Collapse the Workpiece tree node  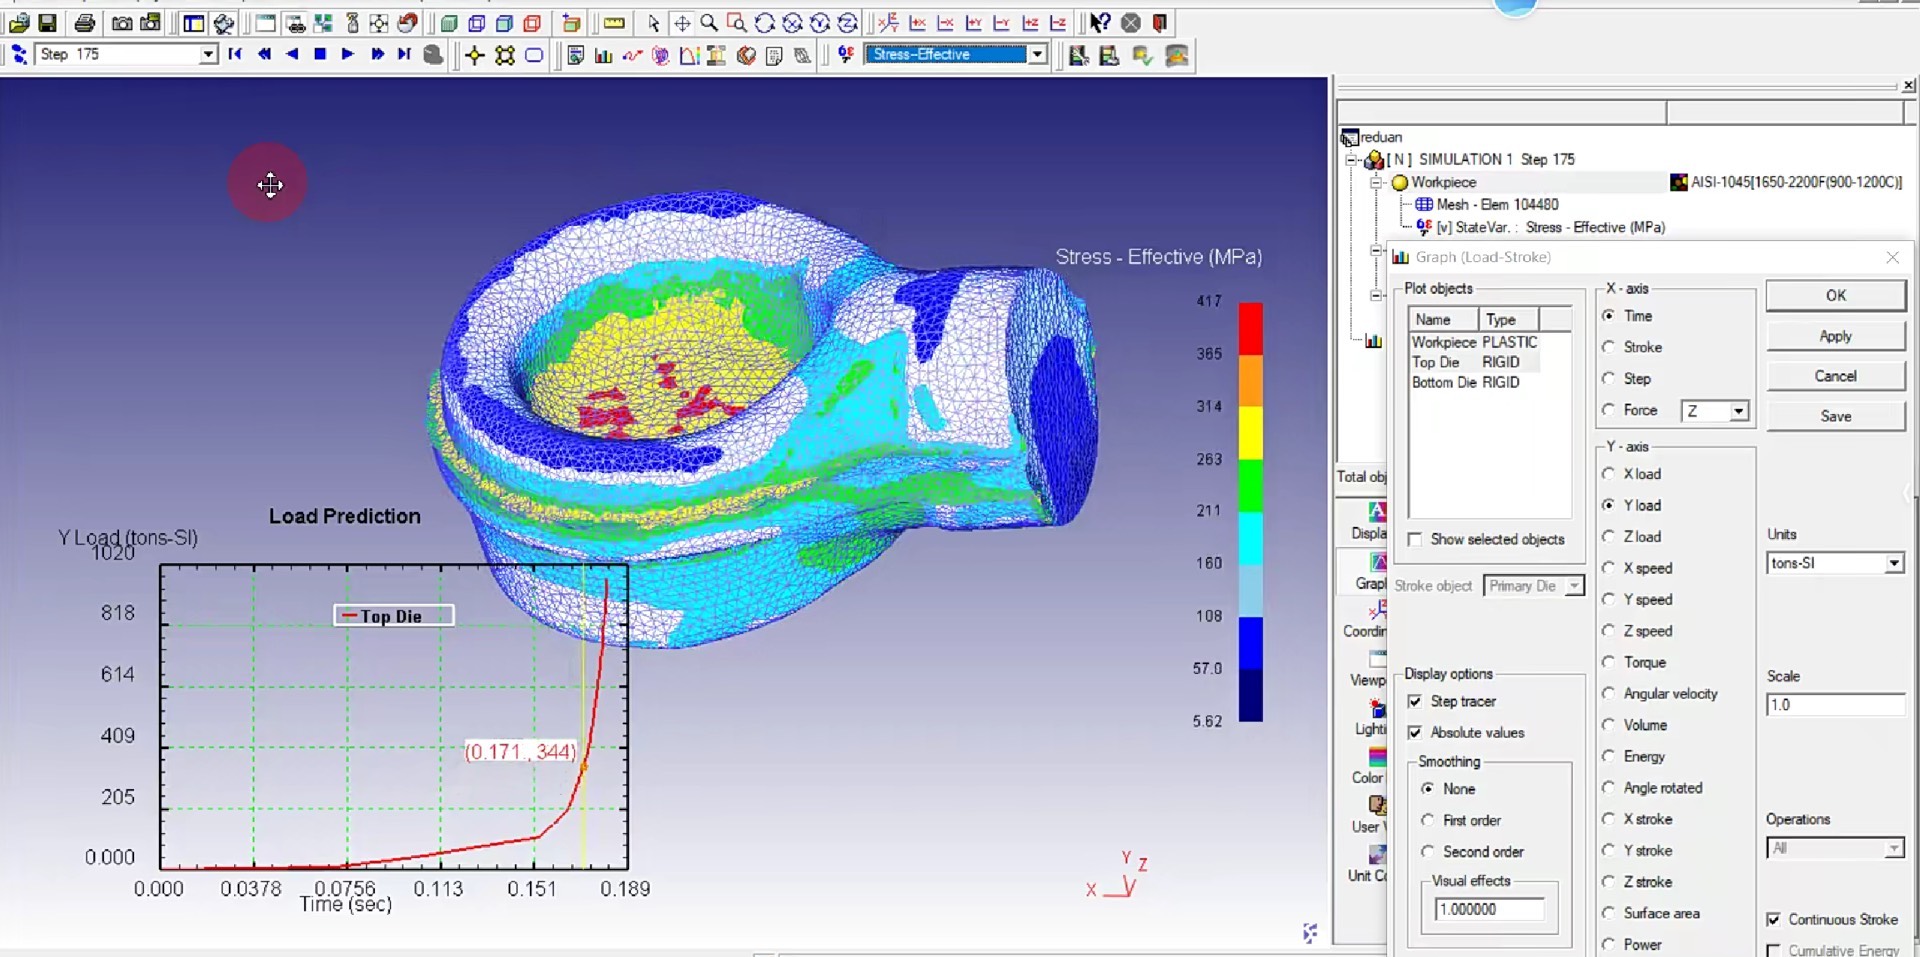pyautogui.click(x=1376, y=183)
